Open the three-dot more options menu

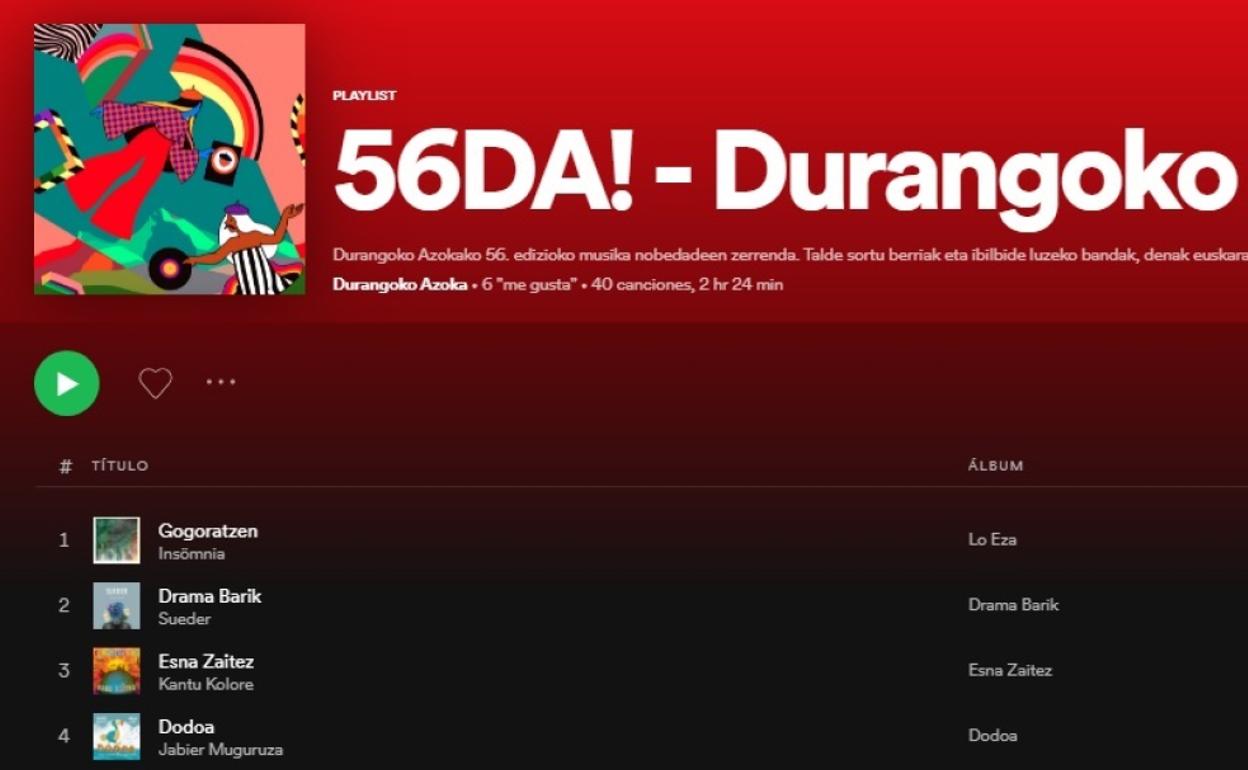coord(221,382)
